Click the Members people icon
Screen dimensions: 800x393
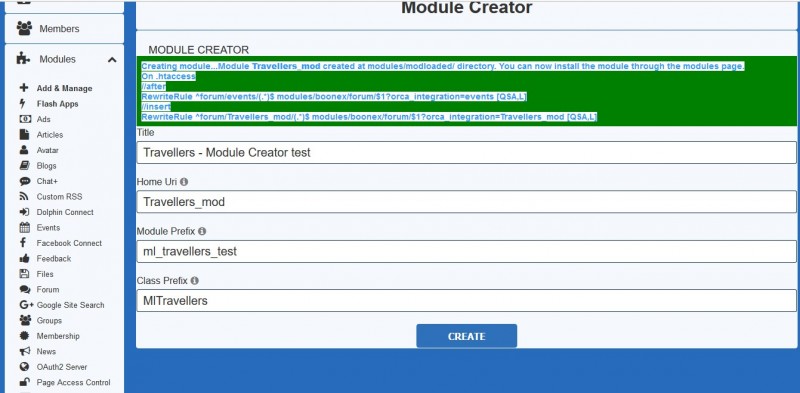tap(24, 29)
